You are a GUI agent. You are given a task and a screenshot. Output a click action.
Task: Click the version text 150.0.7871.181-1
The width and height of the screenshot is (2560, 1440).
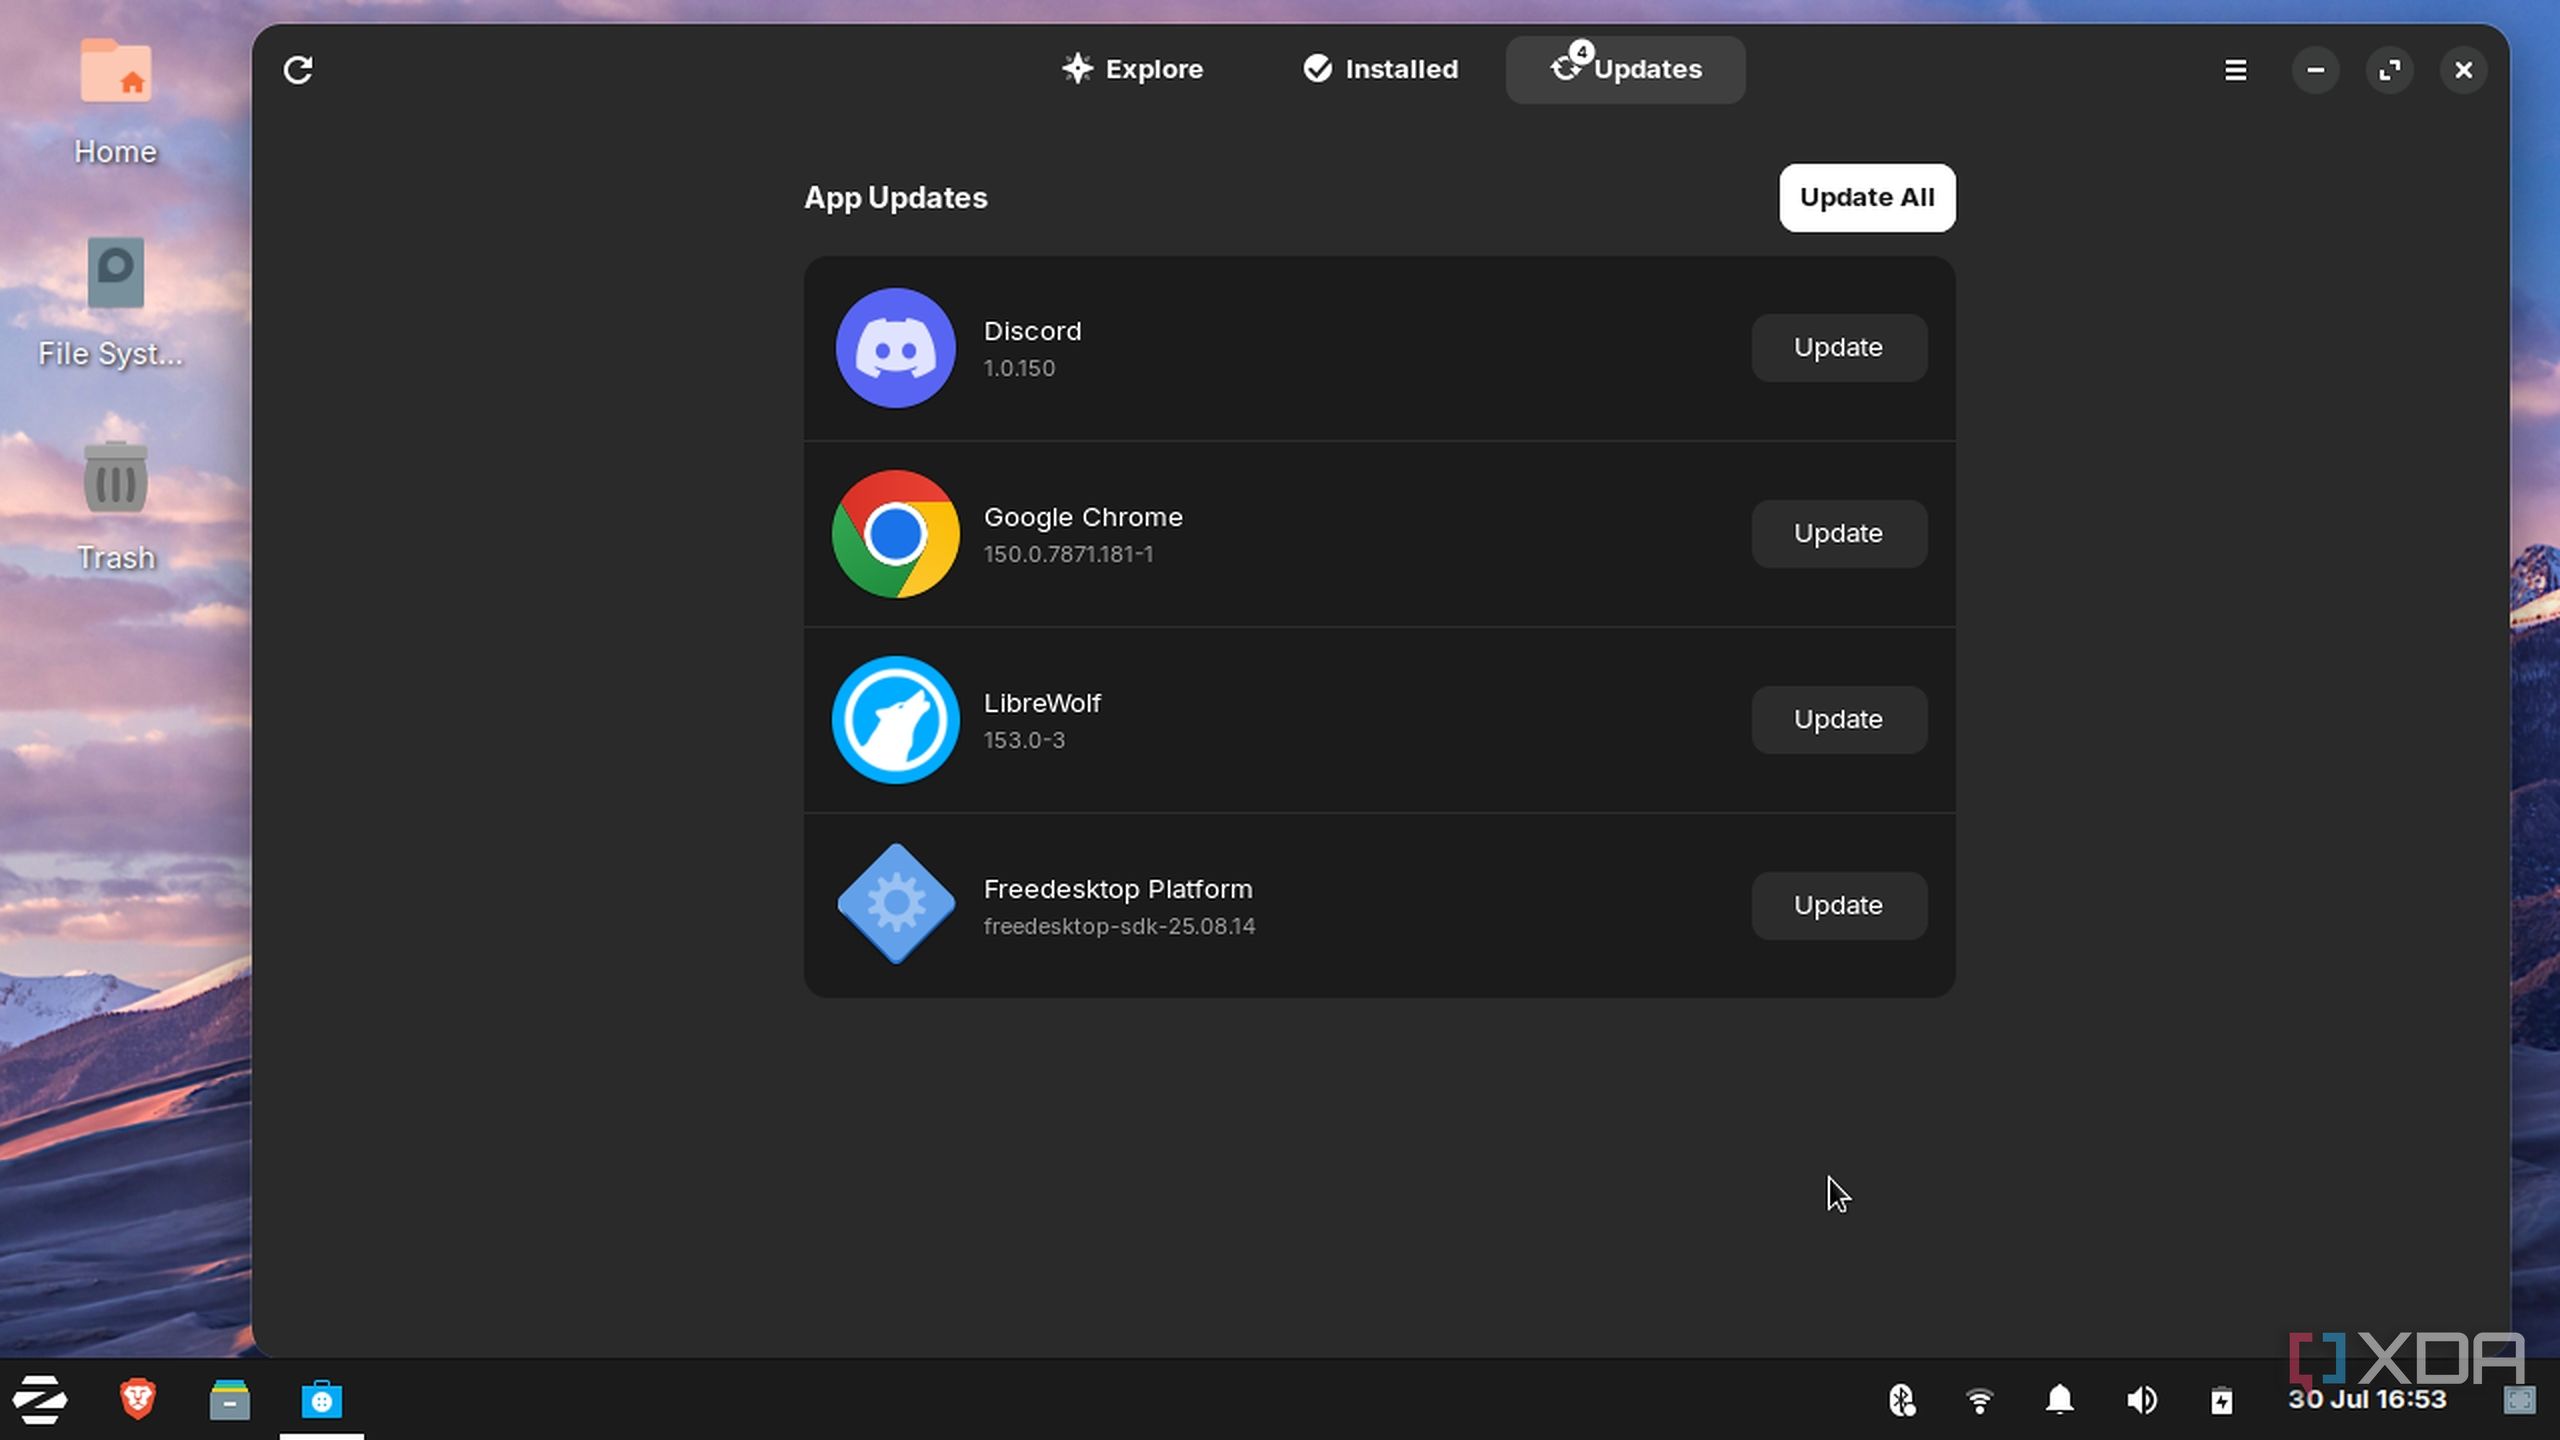click(1068, 554)
